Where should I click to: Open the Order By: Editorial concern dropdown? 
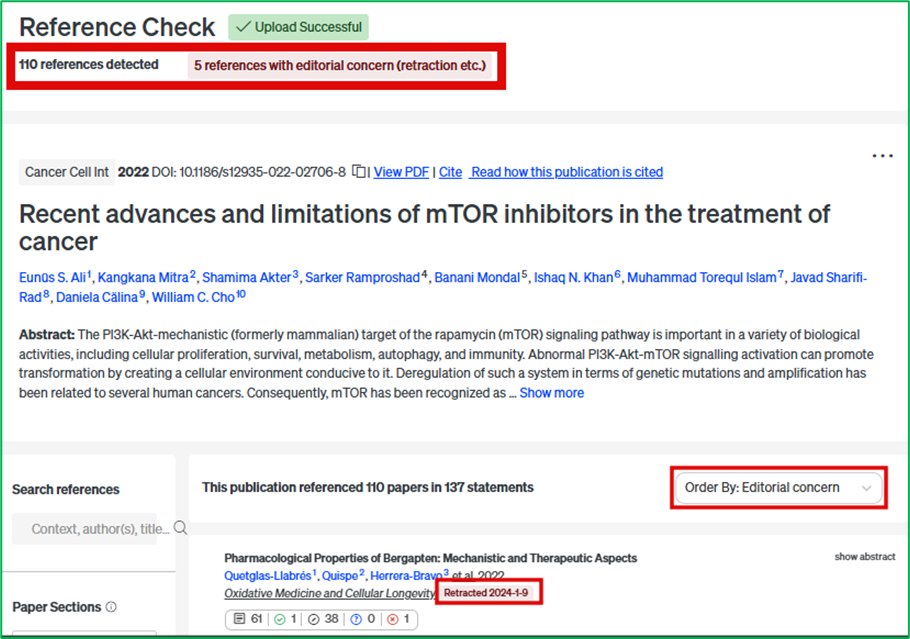pos(777,488)
